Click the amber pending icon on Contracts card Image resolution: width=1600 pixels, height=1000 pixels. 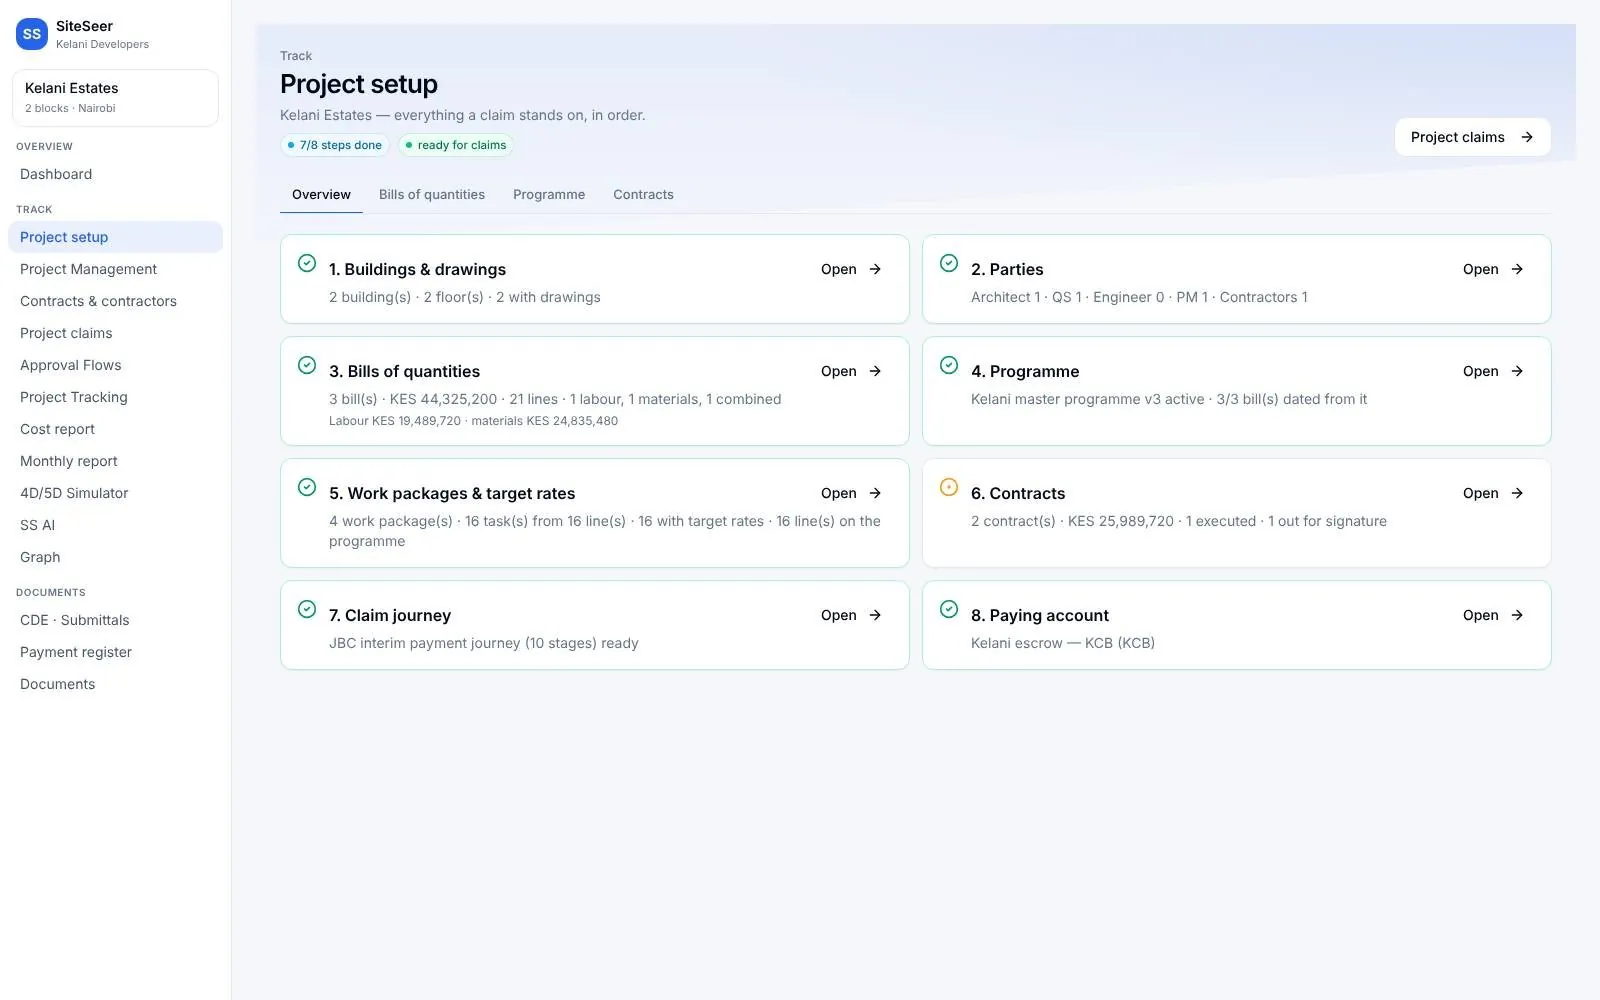coord(949,487)
